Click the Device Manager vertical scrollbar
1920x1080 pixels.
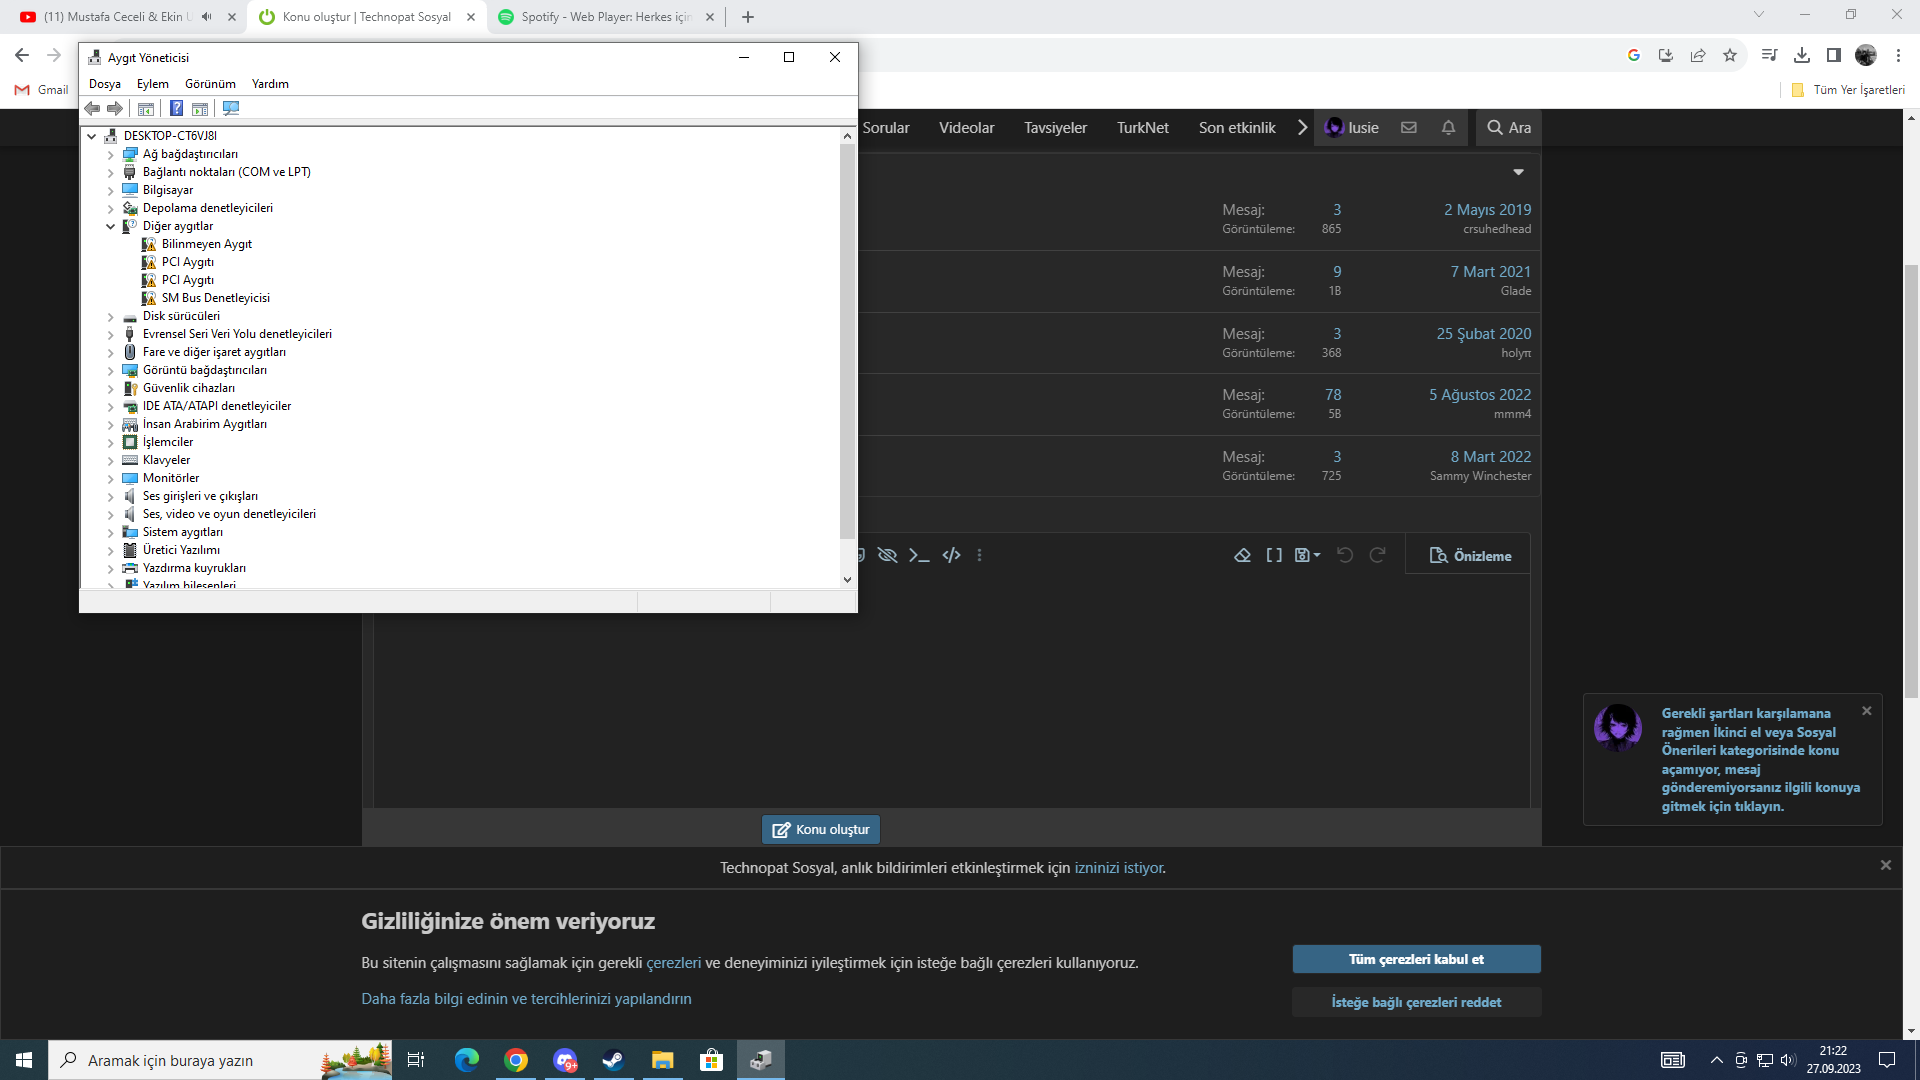[x=847, y=340]
